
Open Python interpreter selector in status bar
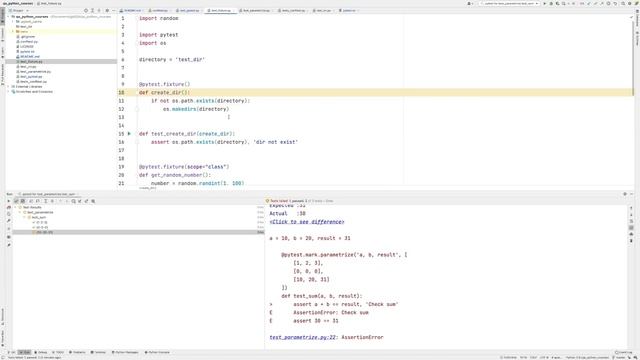[587, 358]
